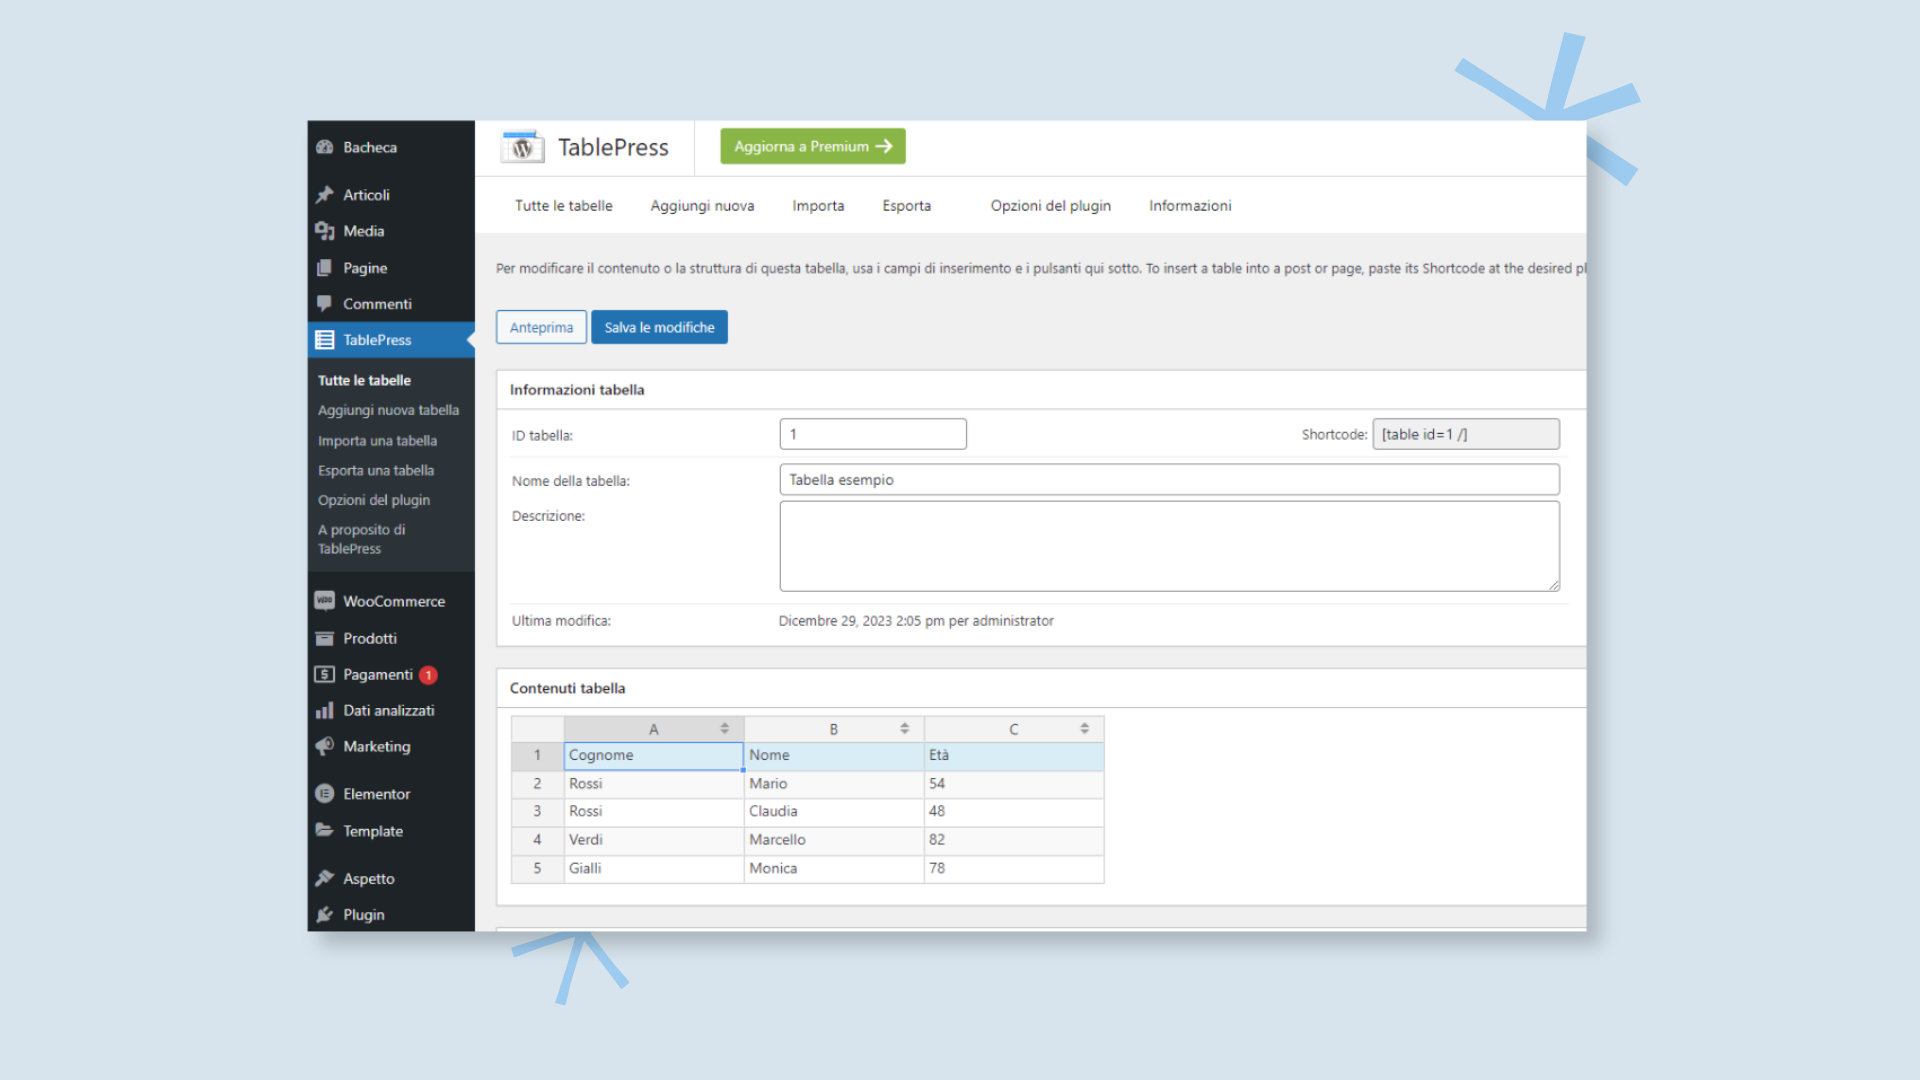Click the Marketing megaphone icon
This screenshot has height=1080, width=1920.
[x=325, y=747]
